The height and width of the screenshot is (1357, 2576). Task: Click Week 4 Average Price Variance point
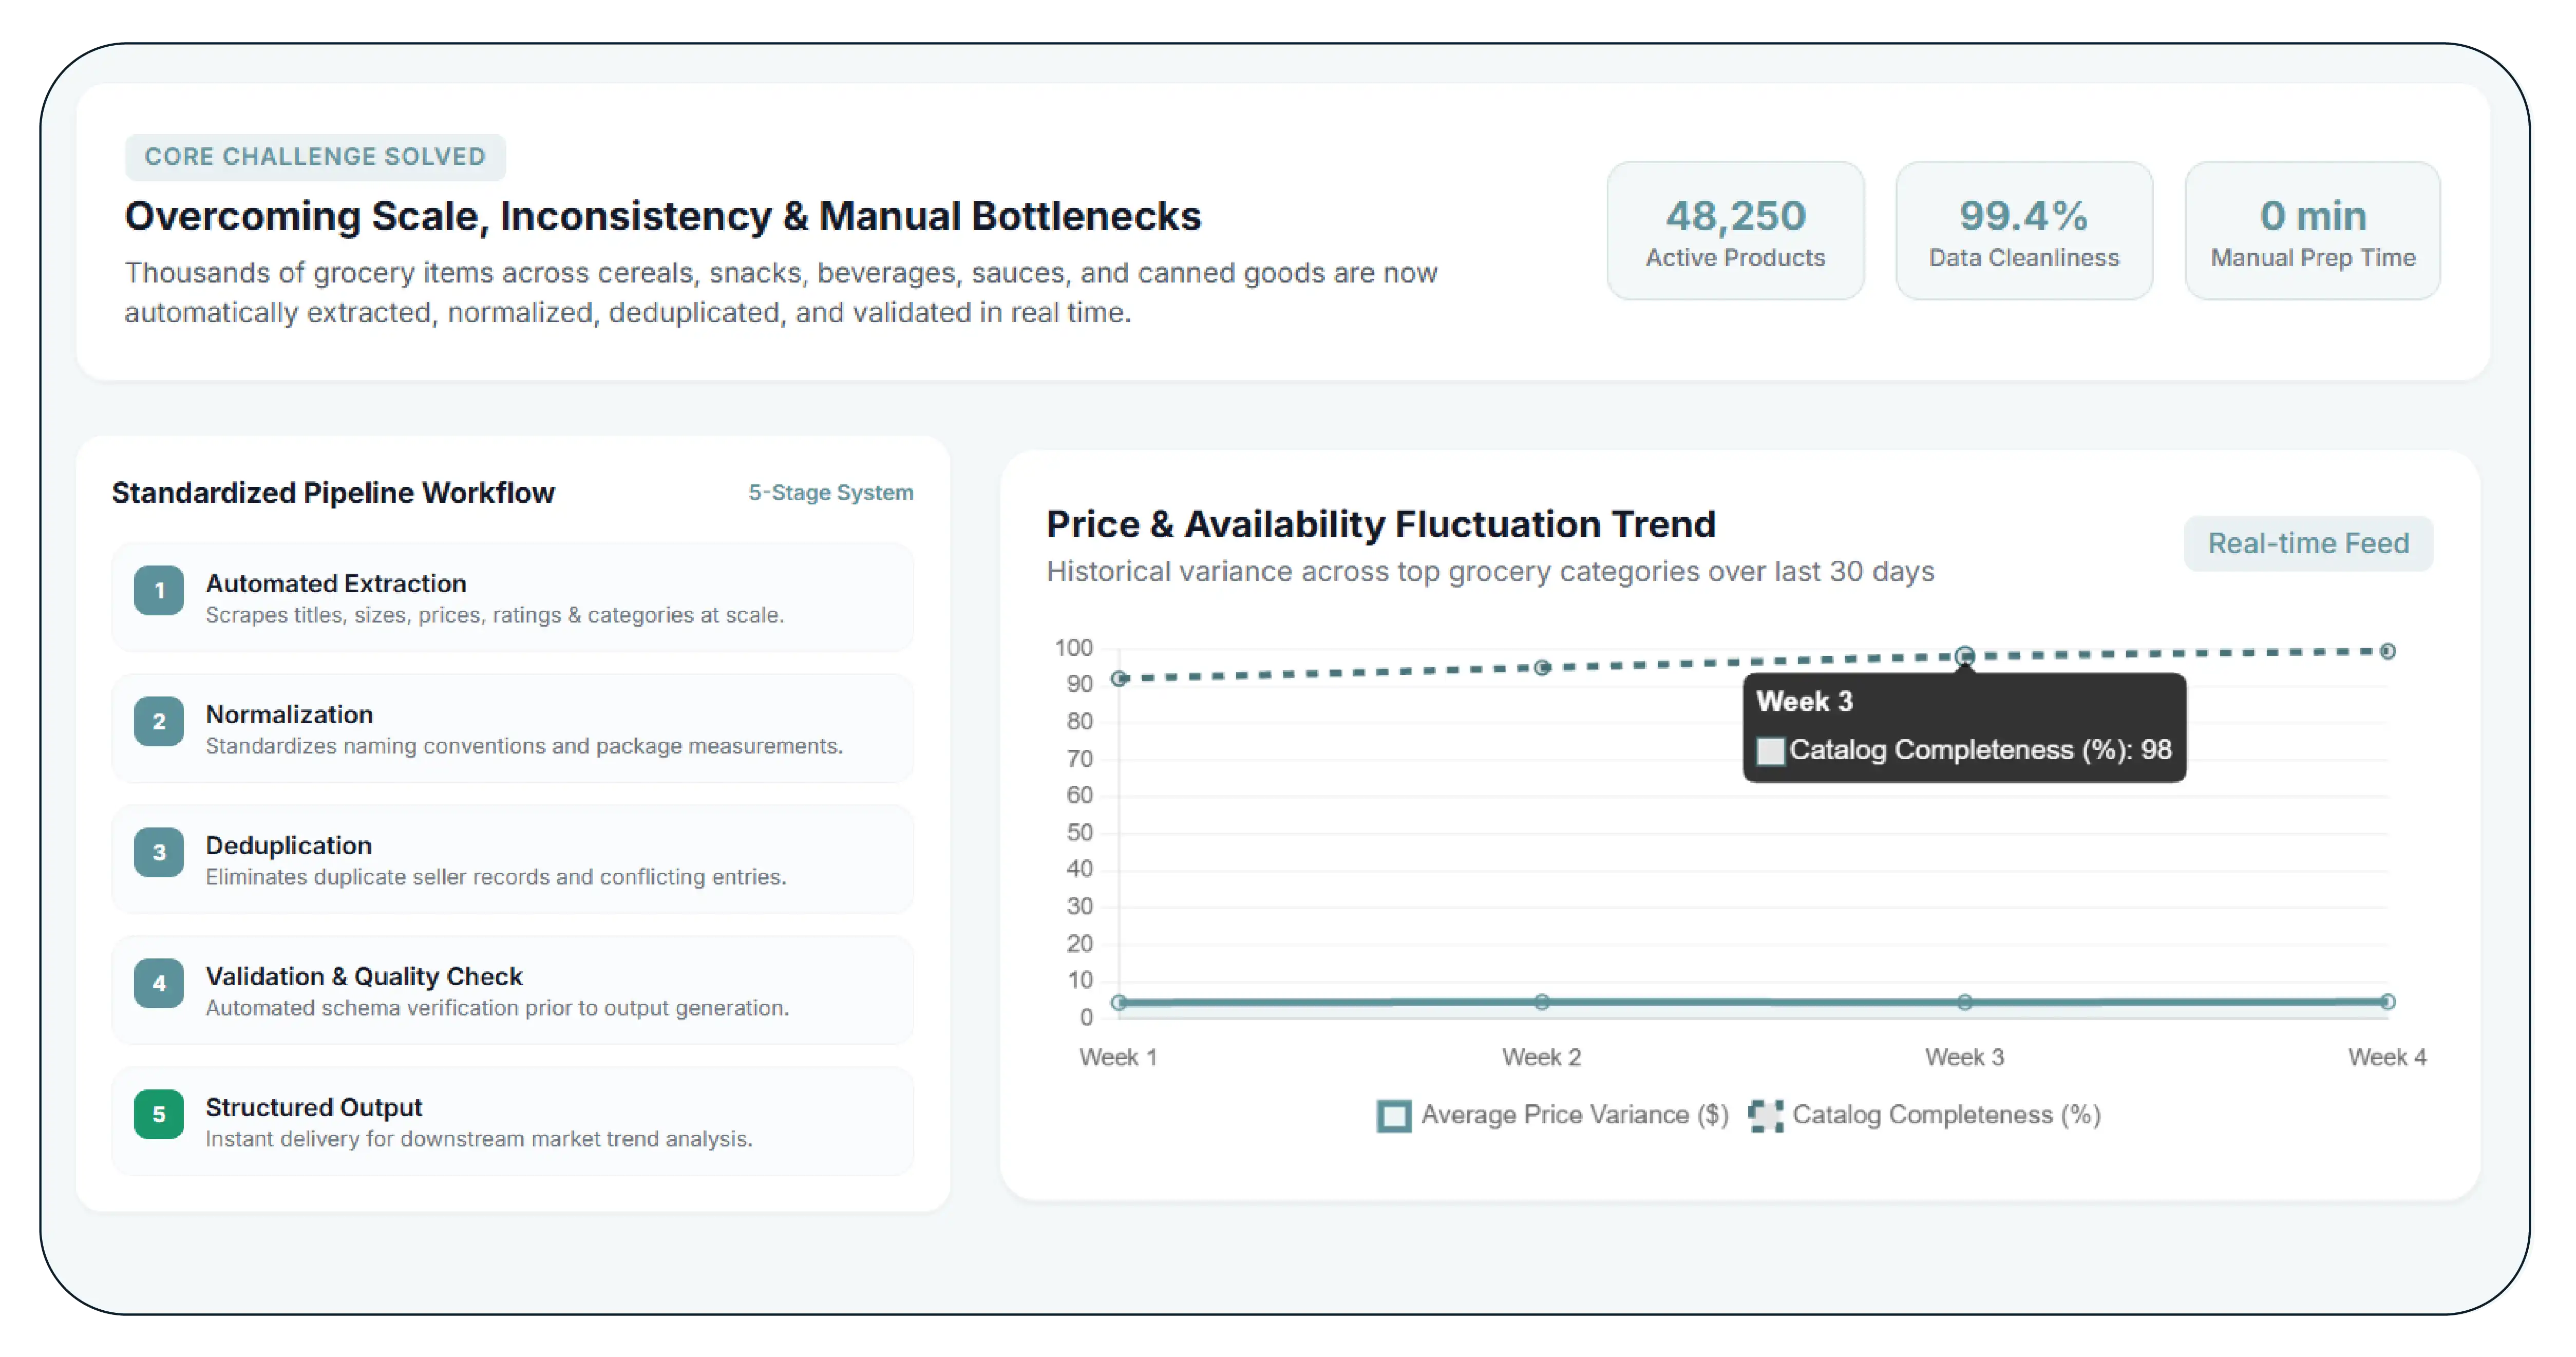click(x=2388, y=1001)
